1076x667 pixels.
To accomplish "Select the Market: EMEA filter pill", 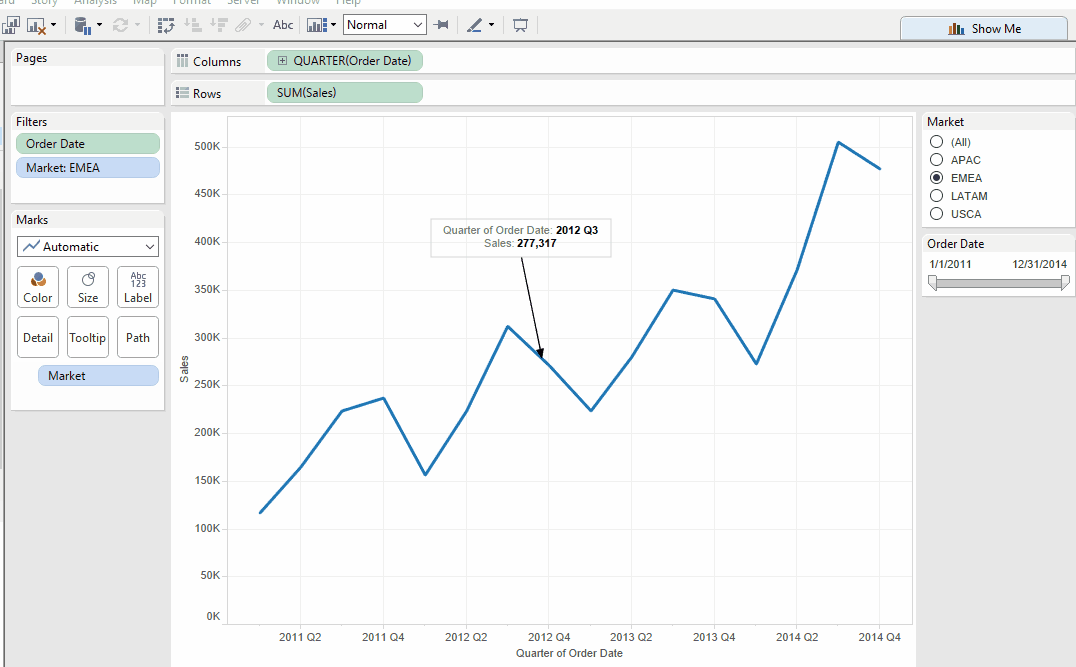I will coord(88,168).
